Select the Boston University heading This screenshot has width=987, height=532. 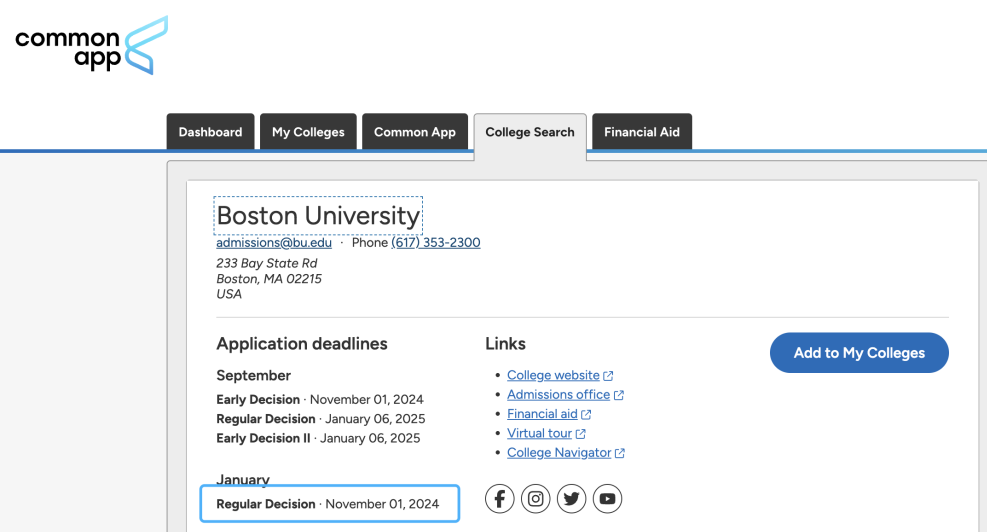(318, 216)
